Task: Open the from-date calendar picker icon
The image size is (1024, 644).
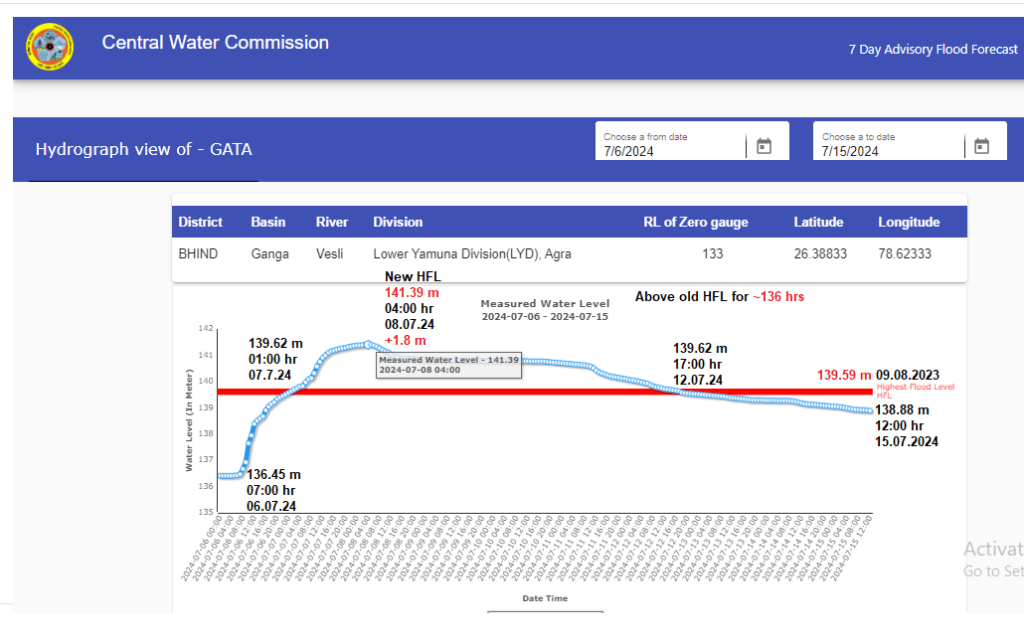Action: pyautogui.click(x=764, y=146)
